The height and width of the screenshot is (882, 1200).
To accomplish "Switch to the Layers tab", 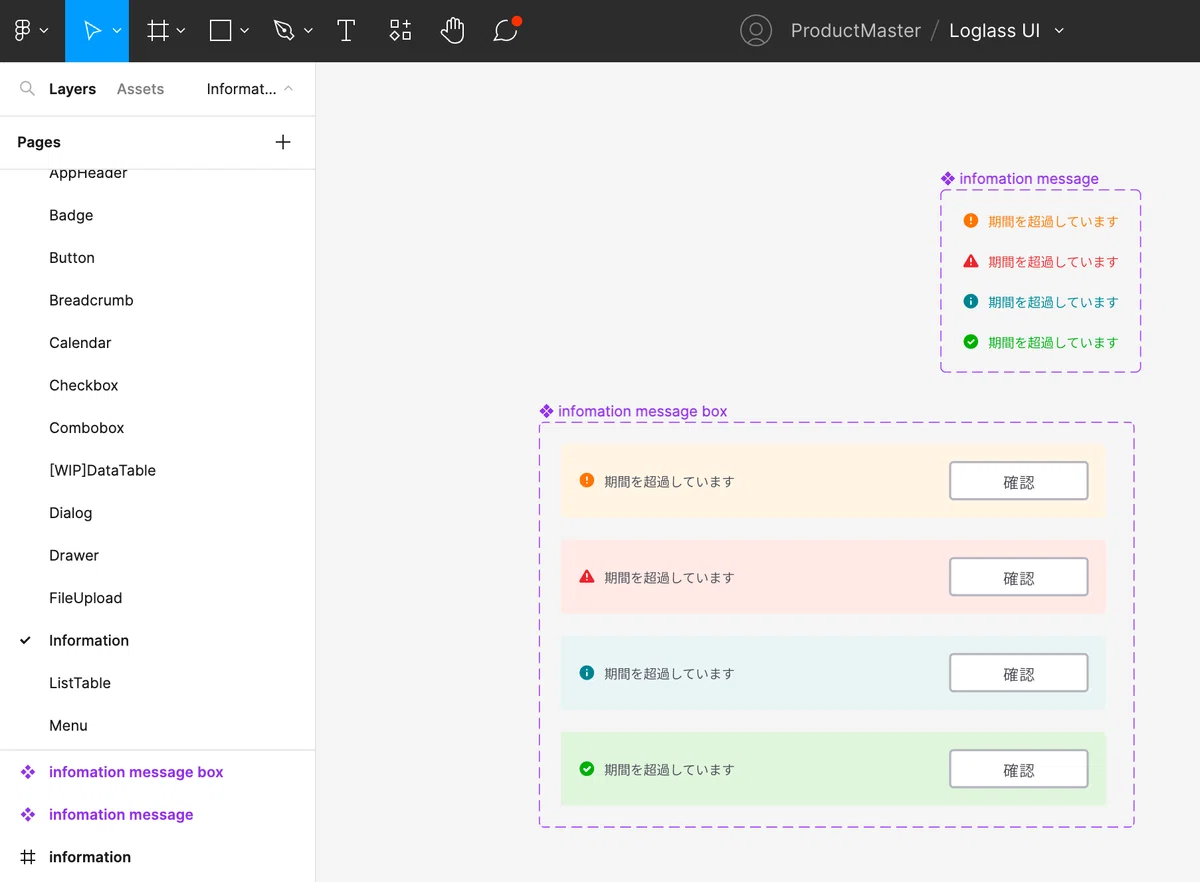I will tap(72, 89).
